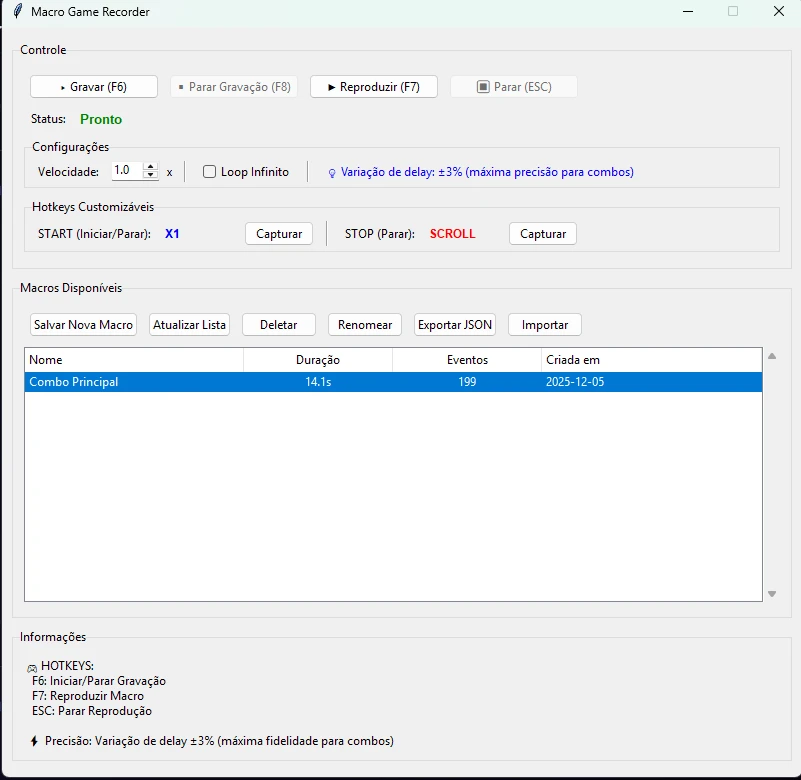Capture a new START hotkey

point(279,234)
